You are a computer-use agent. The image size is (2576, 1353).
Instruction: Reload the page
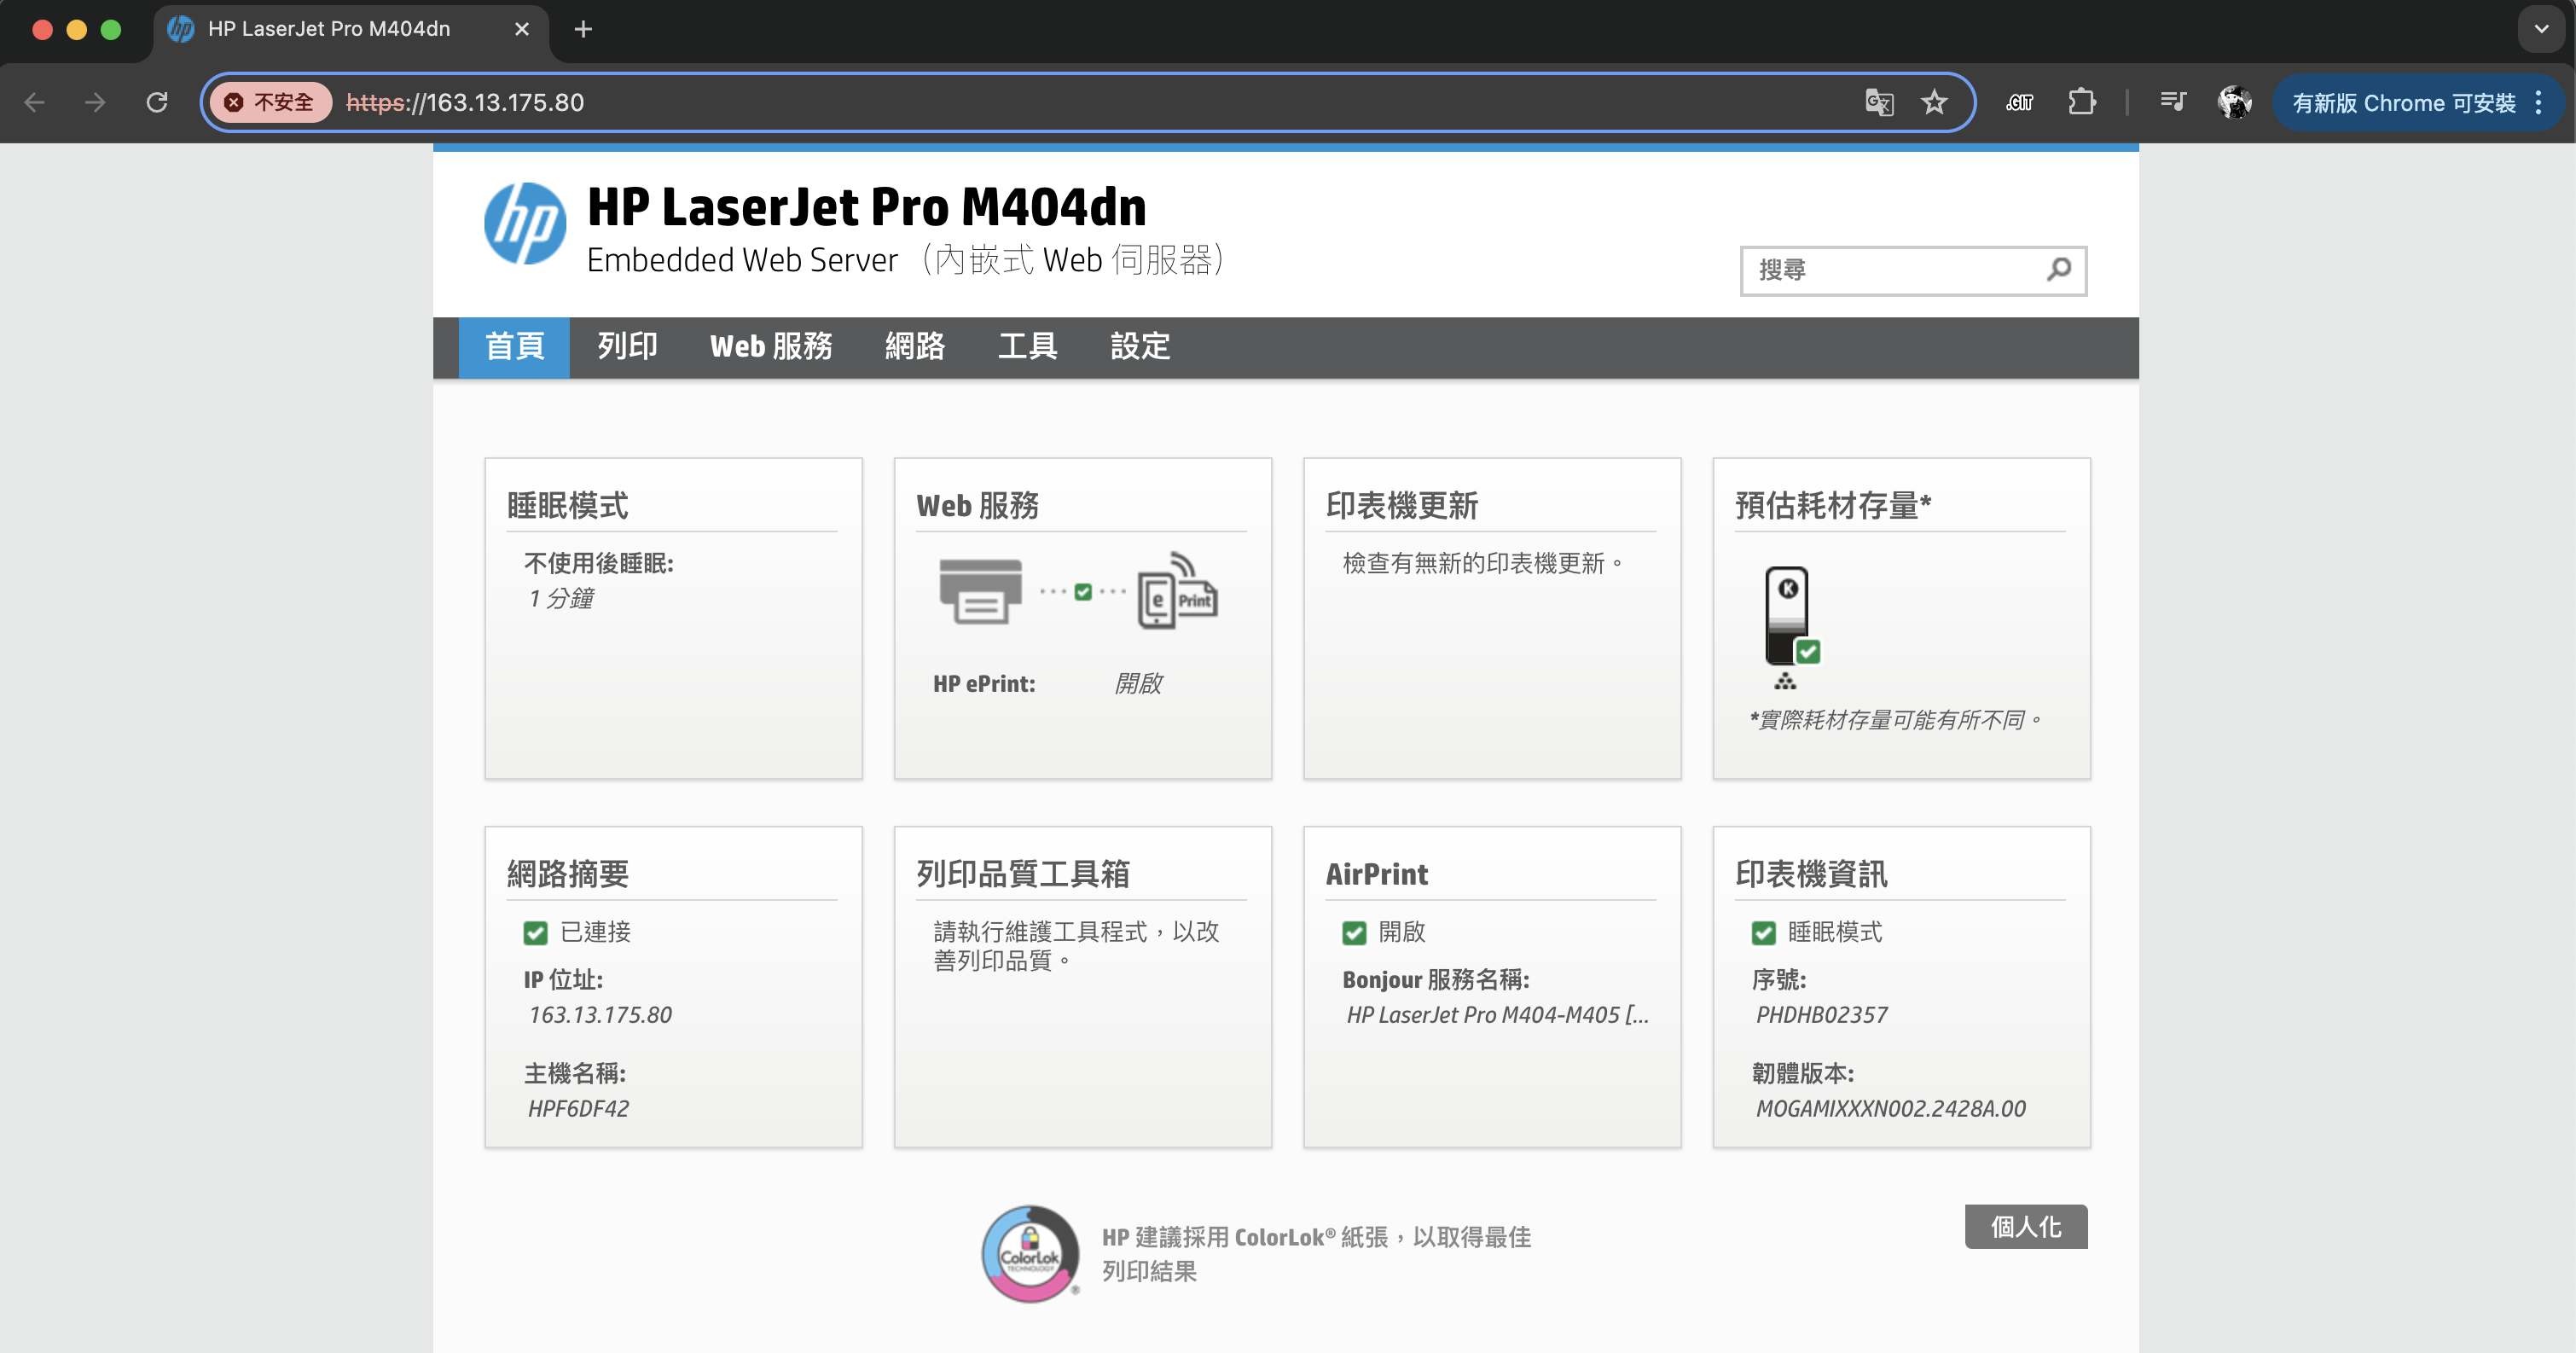157,102
